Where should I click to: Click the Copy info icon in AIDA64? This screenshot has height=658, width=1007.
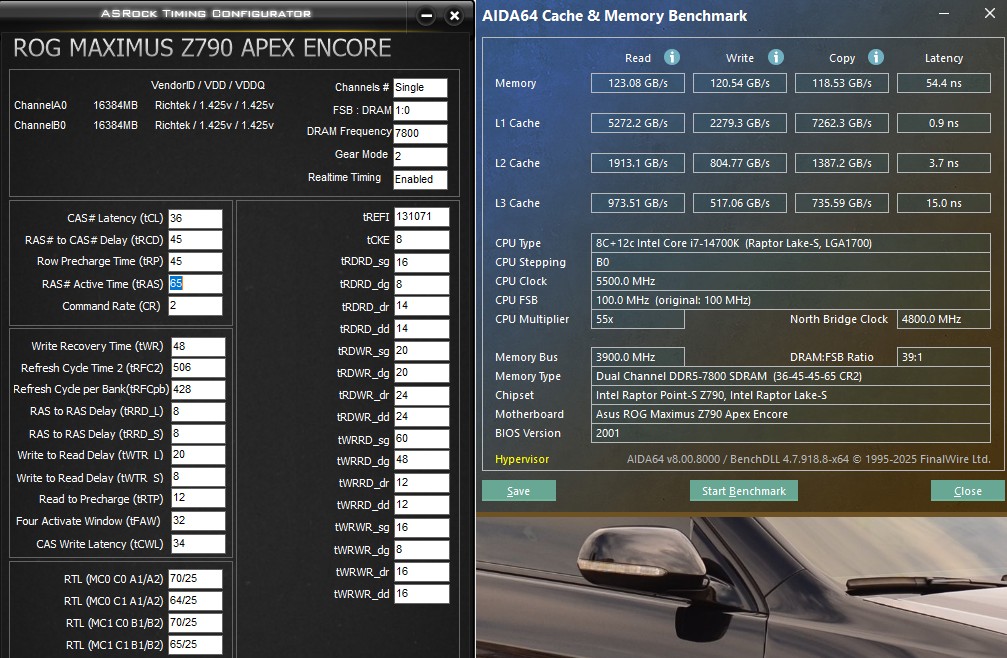875,57
